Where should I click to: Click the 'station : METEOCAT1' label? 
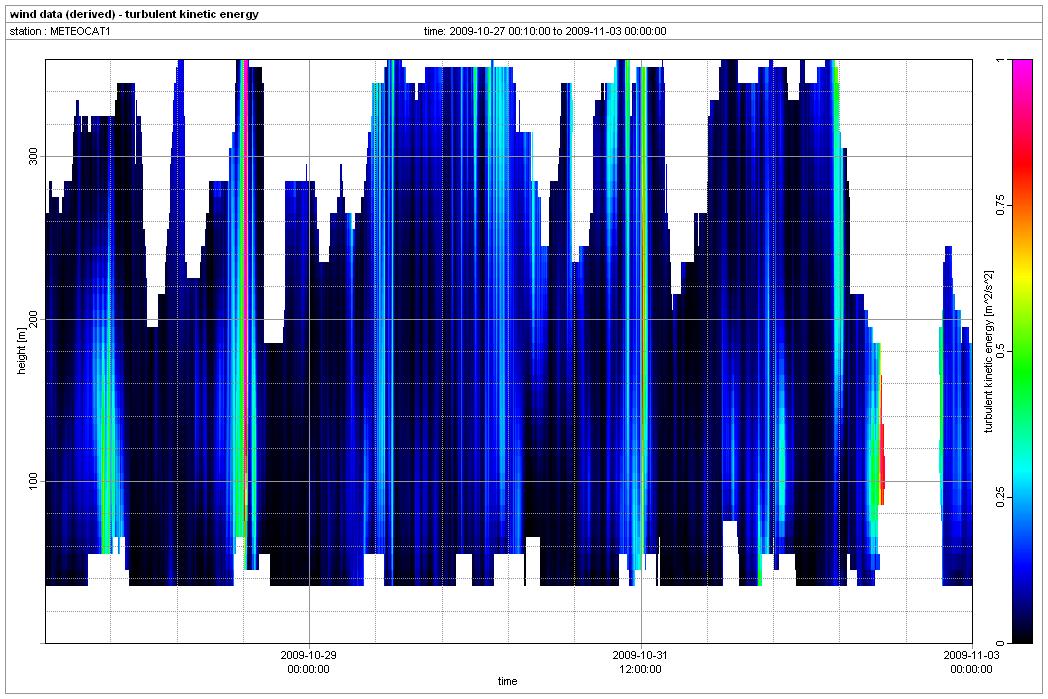(x=59, y=31)
